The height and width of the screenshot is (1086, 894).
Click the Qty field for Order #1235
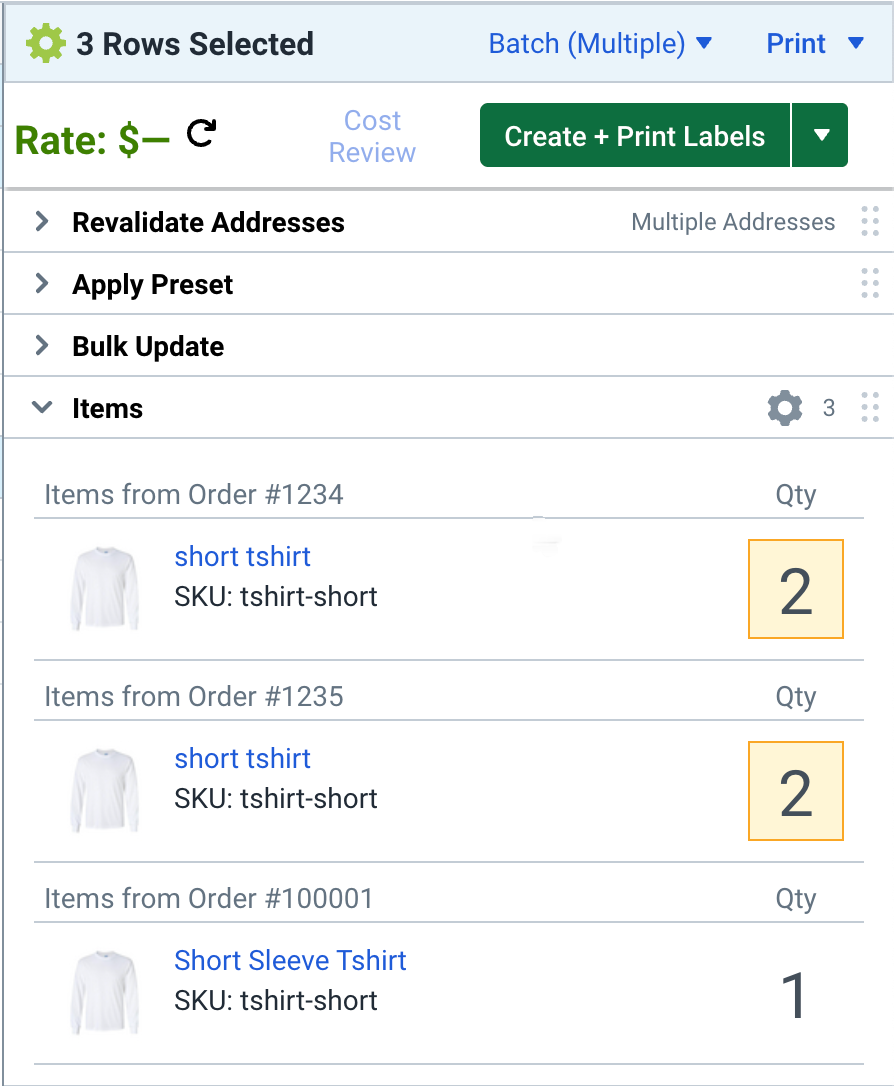coord(795,790)
